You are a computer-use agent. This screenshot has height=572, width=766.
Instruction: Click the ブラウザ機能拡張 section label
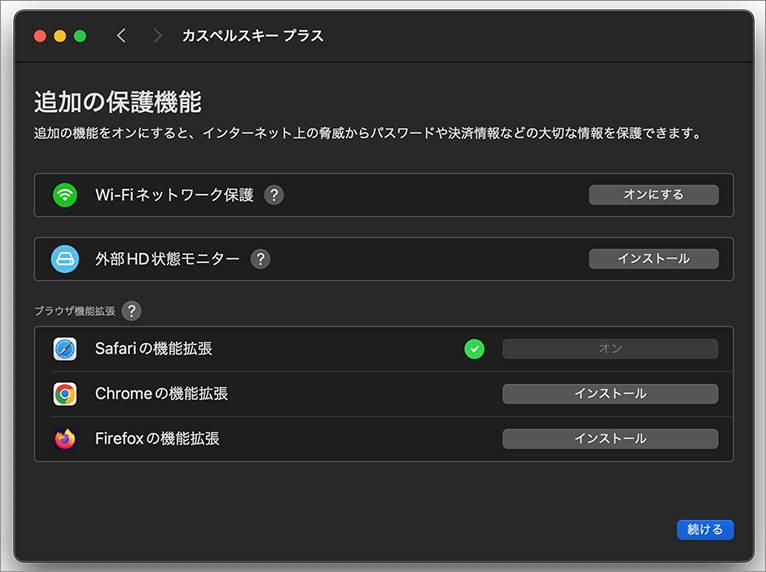pos(75,311)
